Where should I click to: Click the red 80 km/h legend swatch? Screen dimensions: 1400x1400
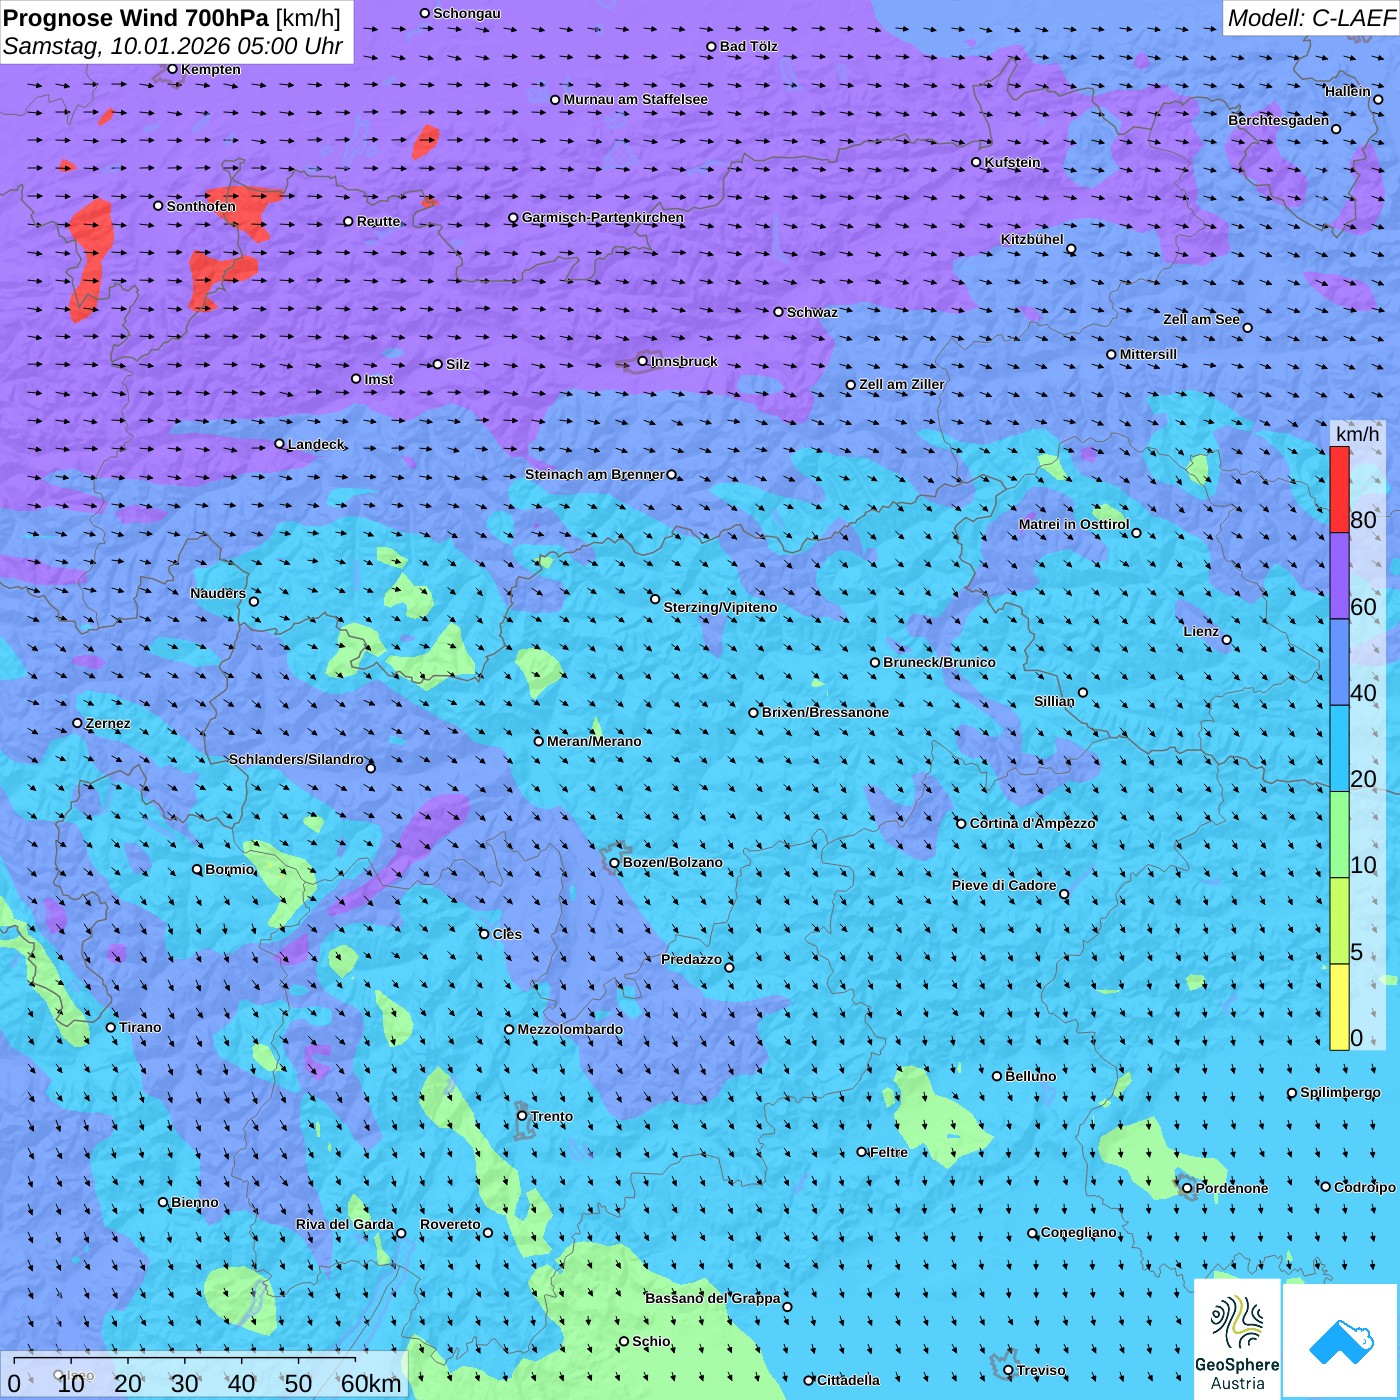pos(1339,490)
